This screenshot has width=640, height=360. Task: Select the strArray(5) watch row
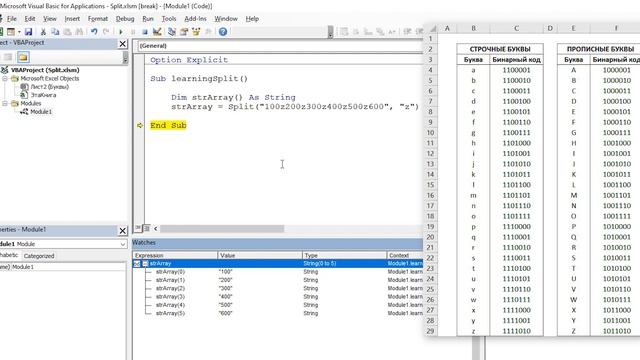pyautogui.click(x=278, y=313)
